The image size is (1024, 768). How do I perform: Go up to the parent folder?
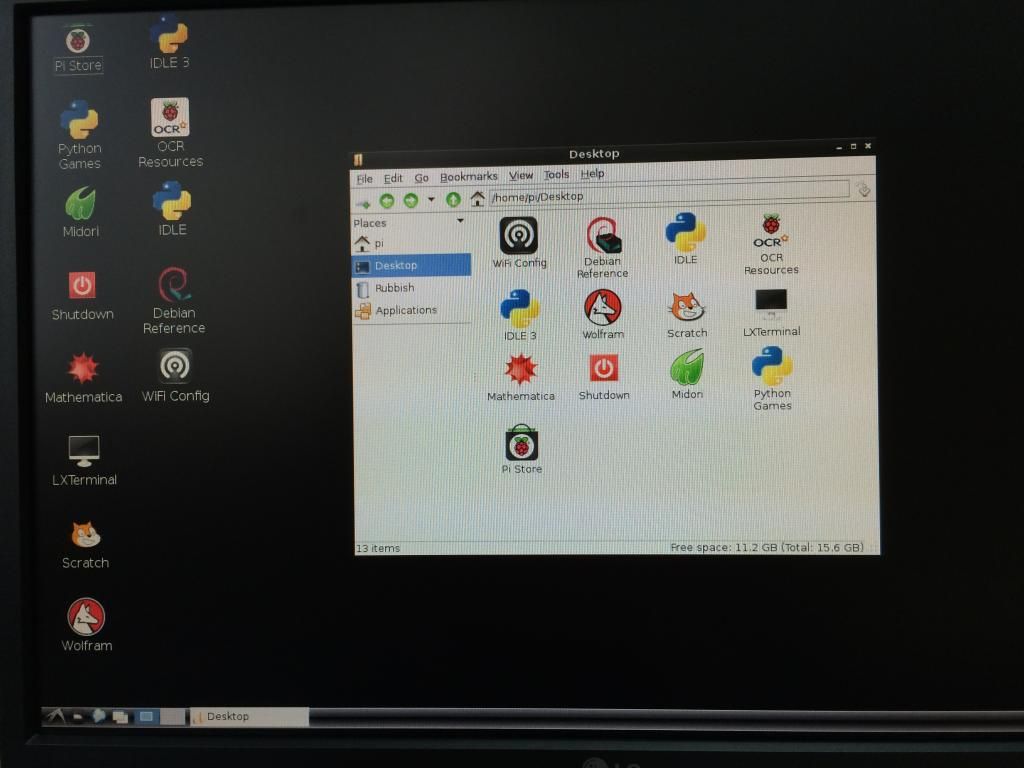click(x=453, y=199)
